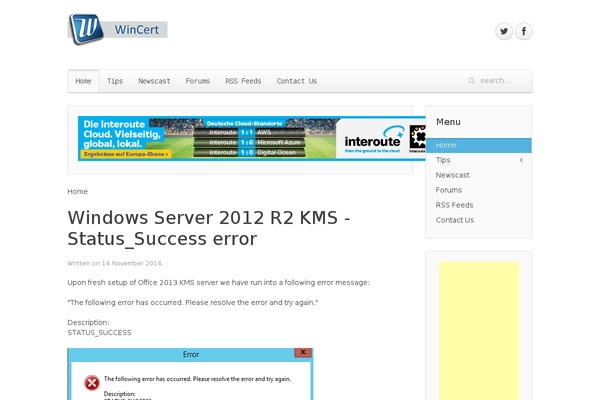This screenshot has width=600, height=400.
Task: Open RSS Feeds in the top navigation
Action: click(243, 81)
